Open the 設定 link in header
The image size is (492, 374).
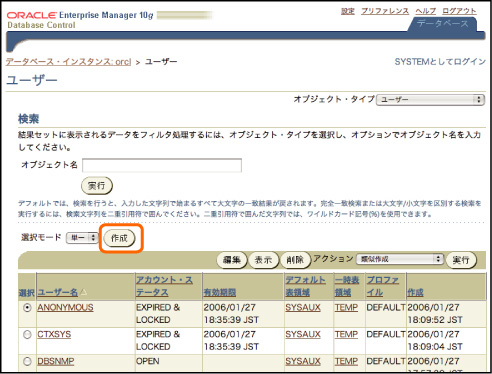(x=348, y=11)
